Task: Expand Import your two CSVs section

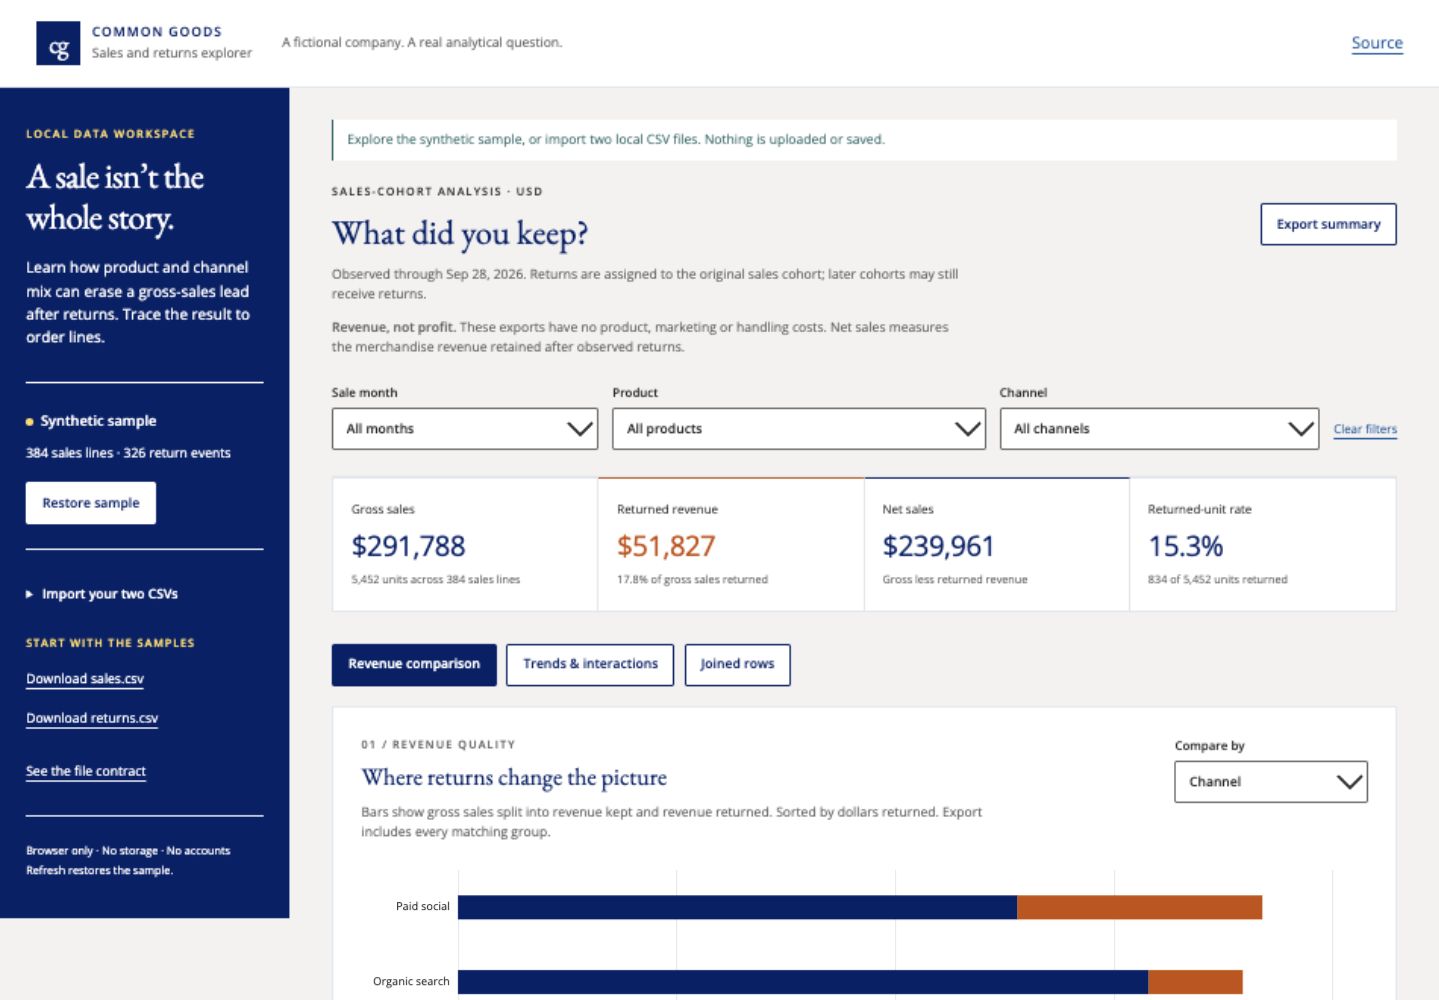Action: 102,594
